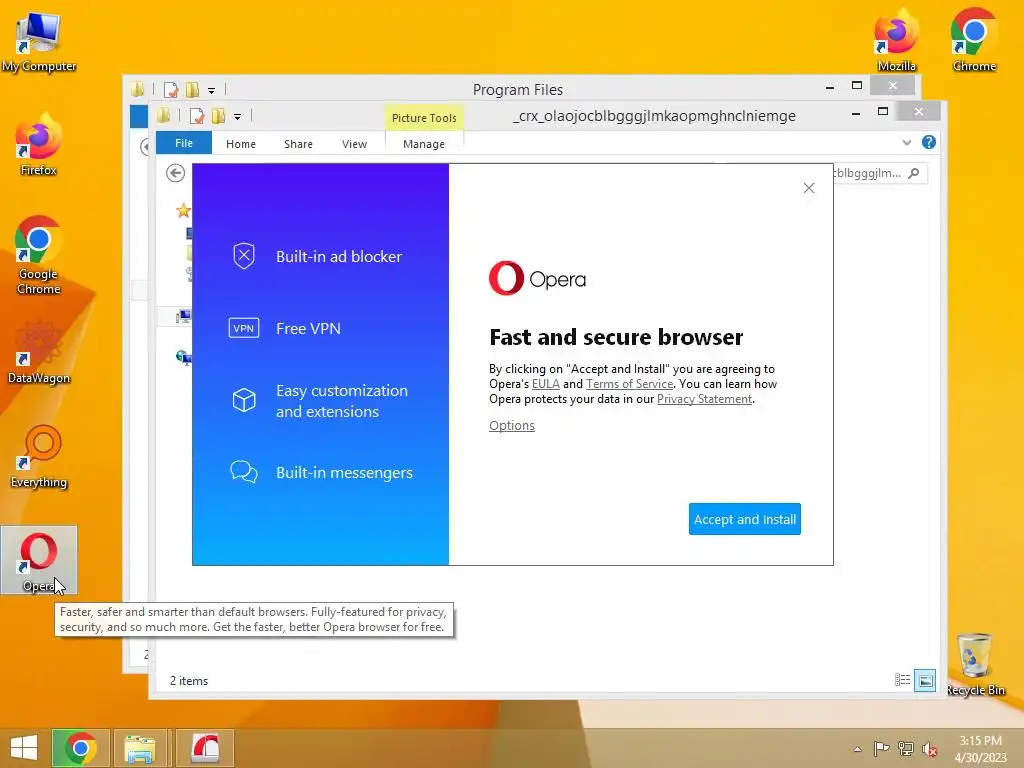Viewport: 1024px width, 768px height.
Task: Select the Chrome icon in the desktop corner
Action: point(974,40)
